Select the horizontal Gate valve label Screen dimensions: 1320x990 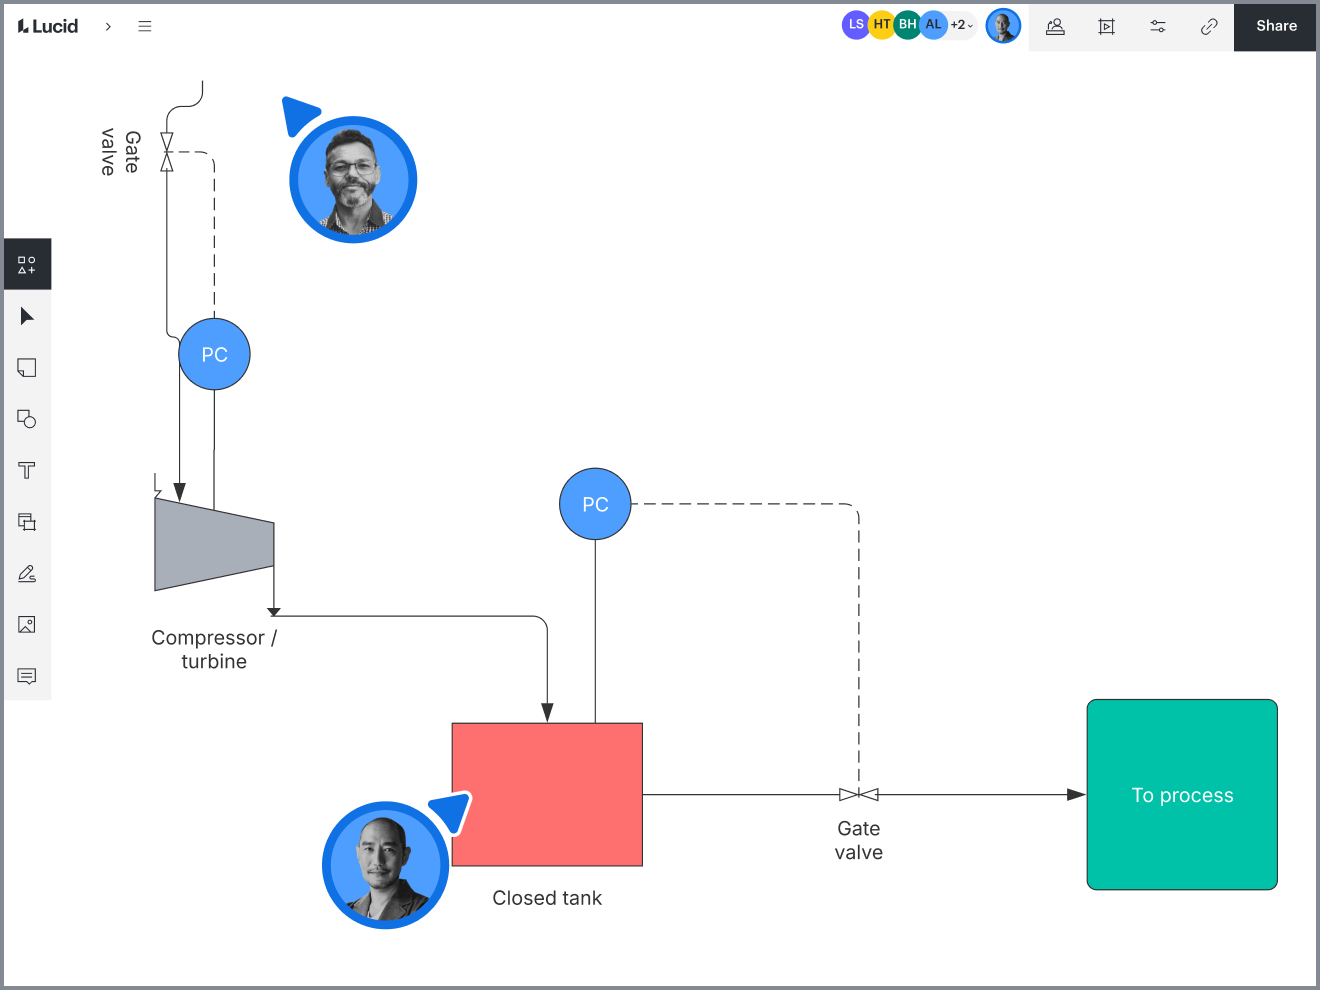[x=859, y=840]
